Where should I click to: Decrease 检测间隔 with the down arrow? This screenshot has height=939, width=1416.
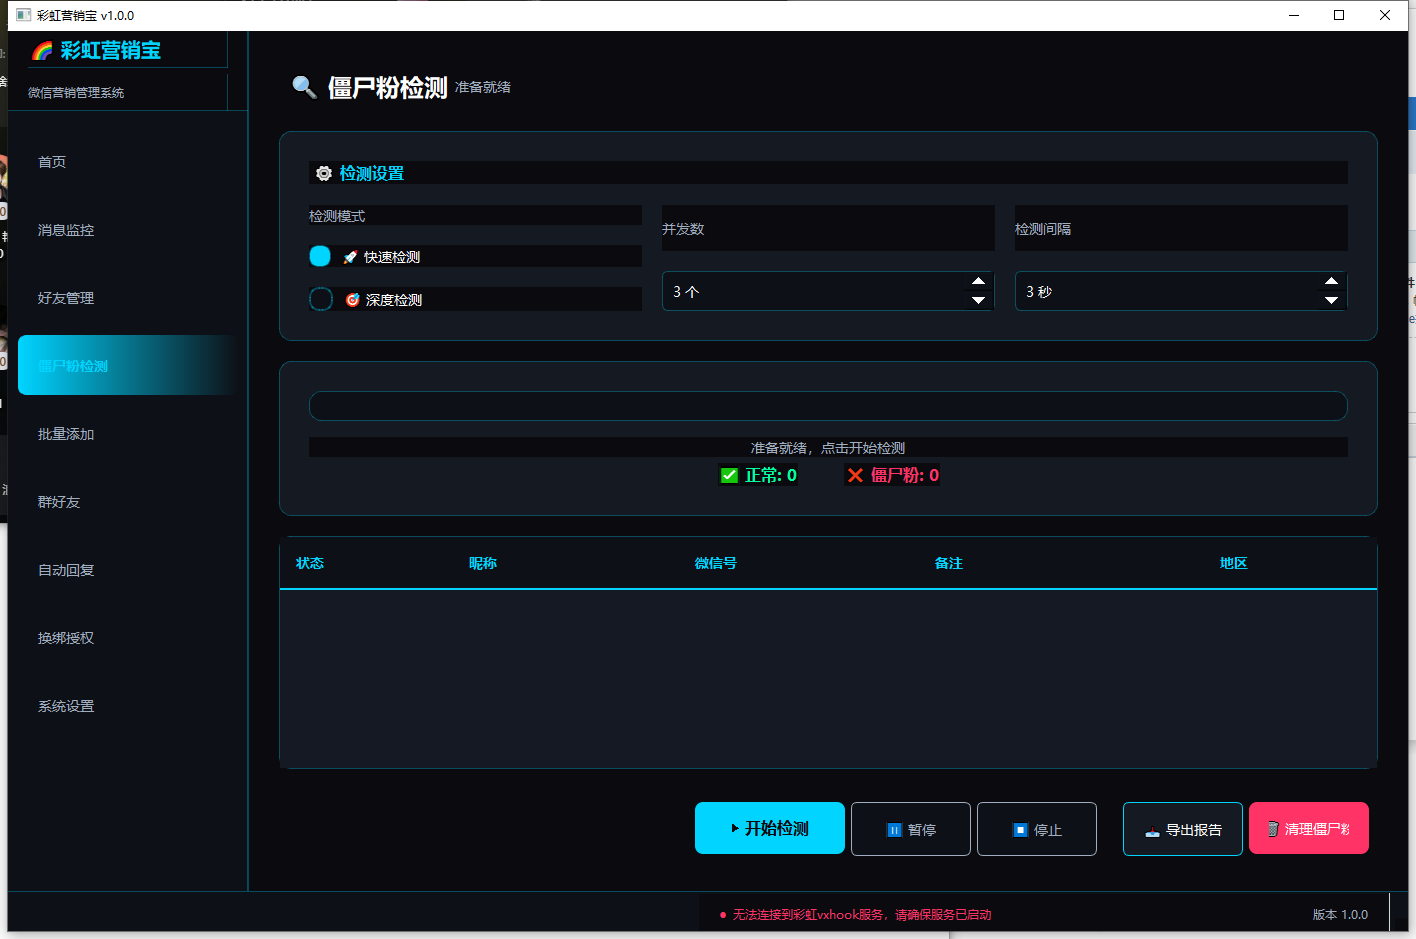click(x=1331, y=300)
